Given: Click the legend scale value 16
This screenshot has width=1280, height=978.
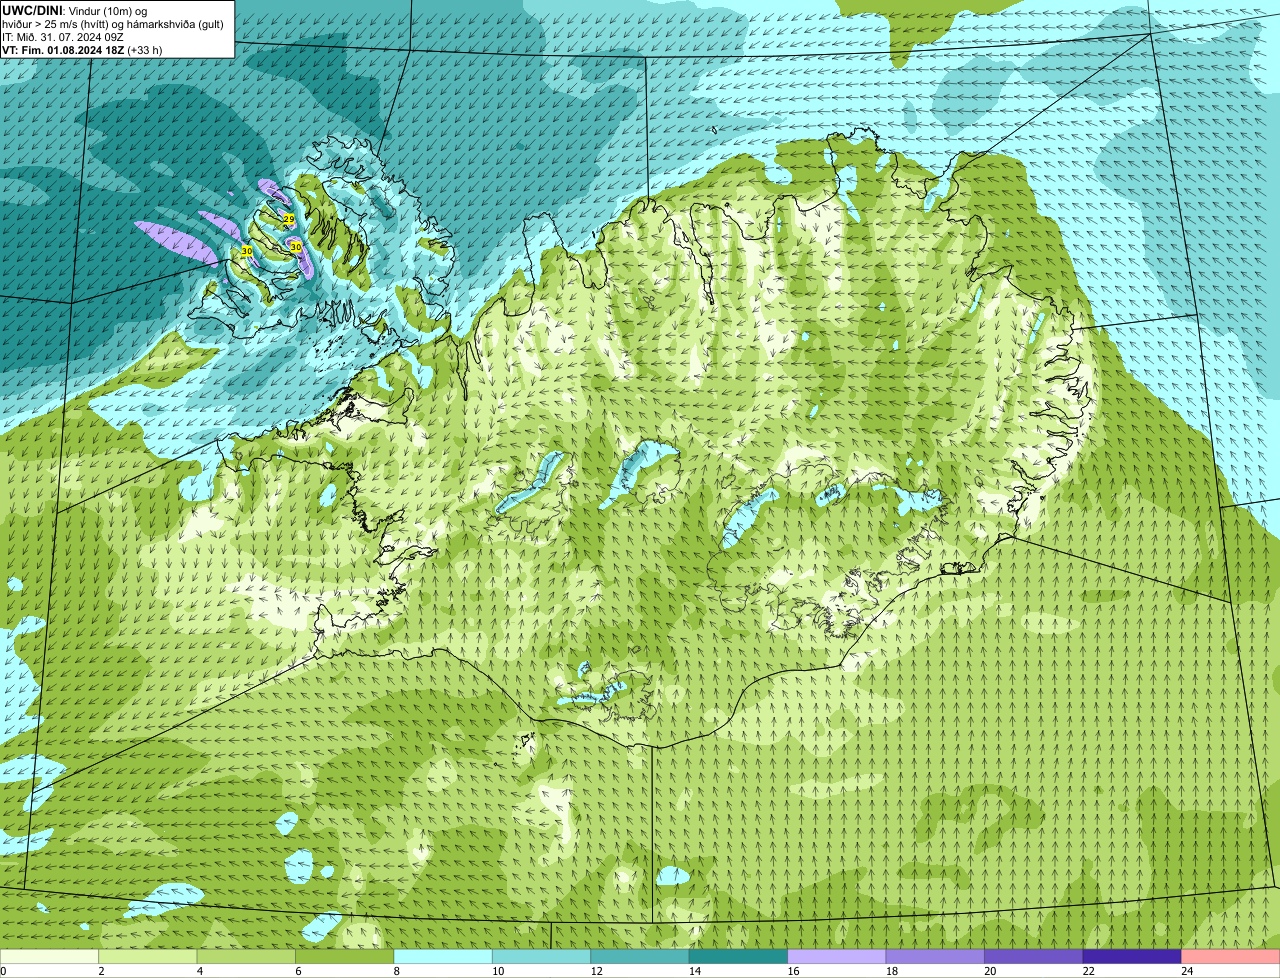Looking at the screenshot, I should pos(793,971).
